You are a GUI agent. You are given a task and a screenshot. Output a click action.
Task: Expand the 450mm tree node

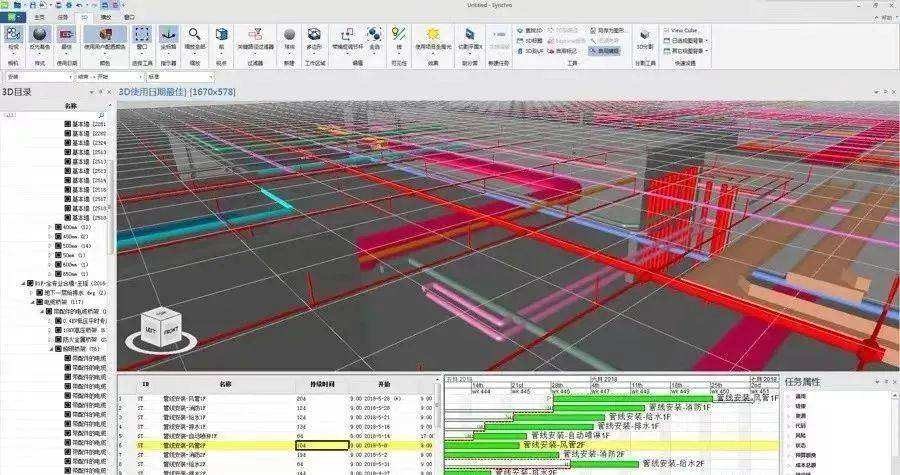51,236
